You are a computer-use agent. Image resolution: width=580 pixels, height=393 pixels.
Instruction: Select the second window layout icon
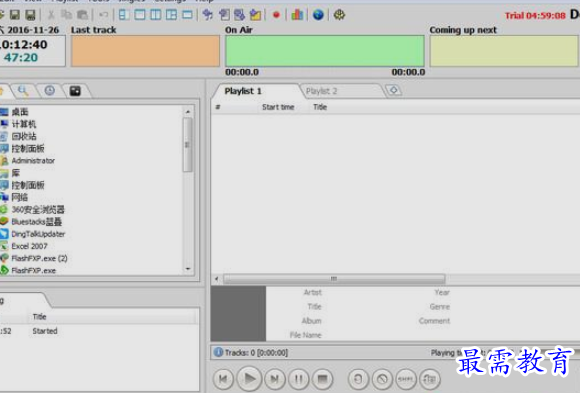point(140,15)
